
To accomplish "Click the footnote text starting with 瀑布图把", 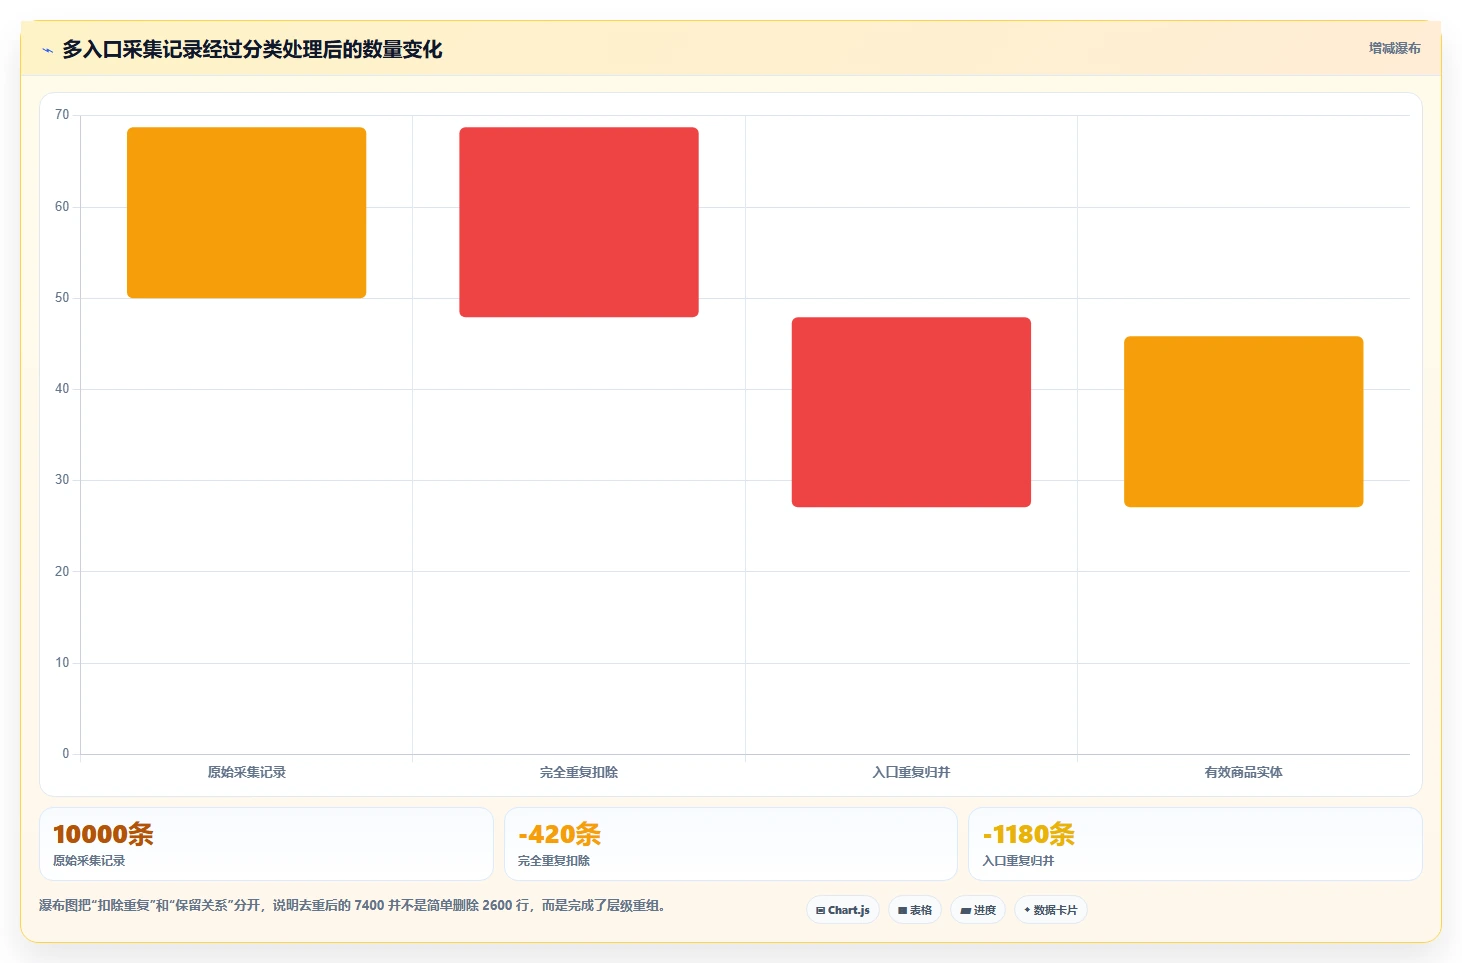I will click(352, 906).
